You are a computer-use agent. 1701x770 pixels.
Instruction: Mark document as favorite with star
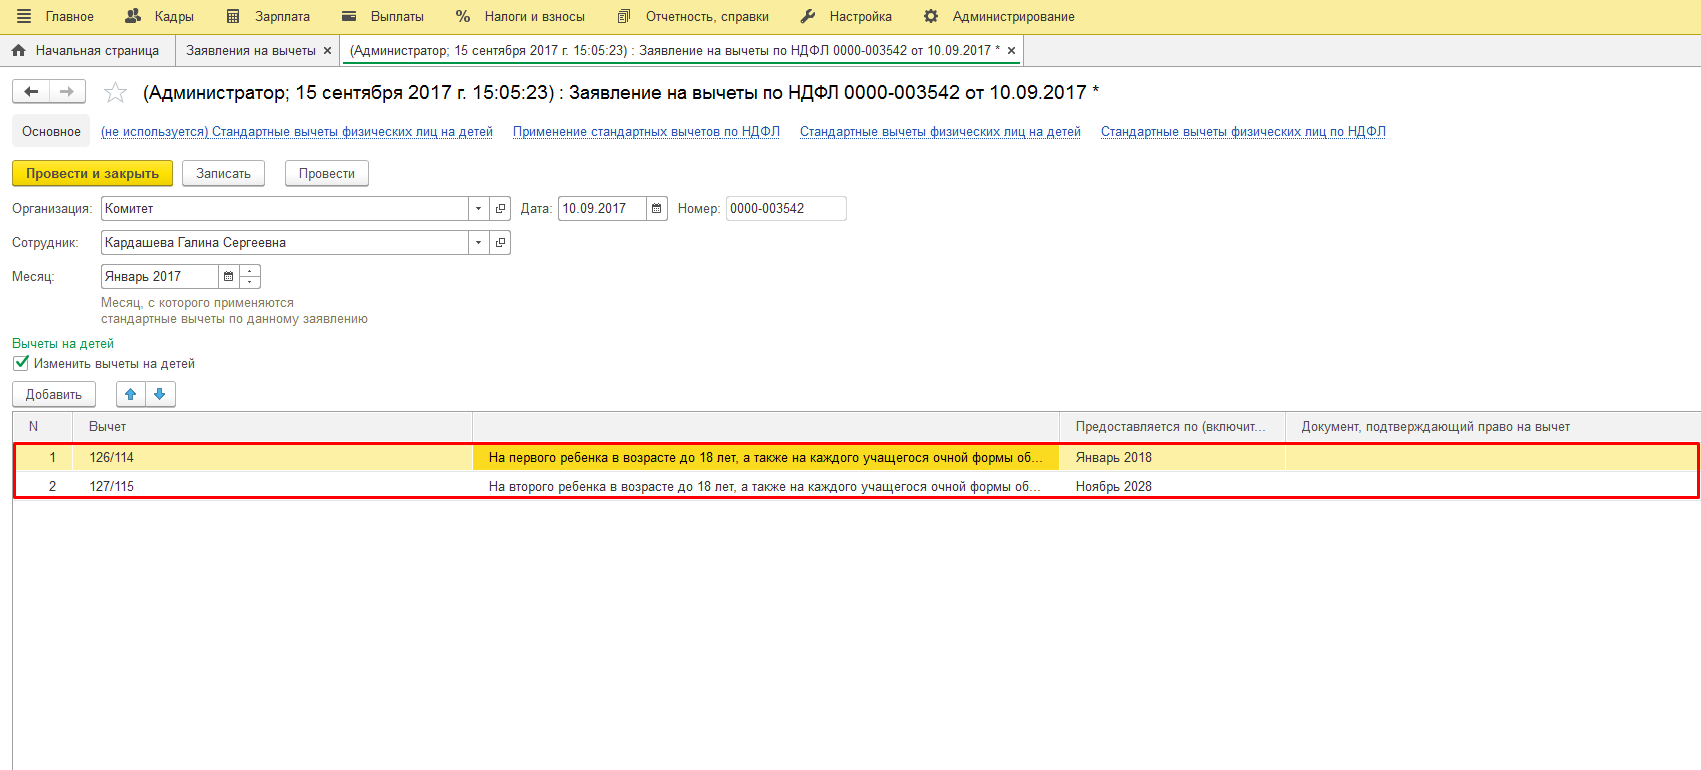click(x=116, y=93)
